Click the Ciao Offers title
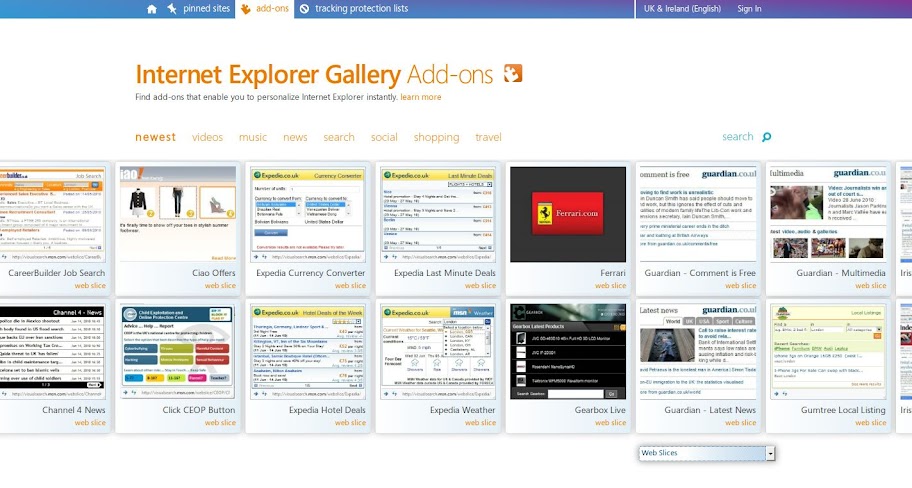 (213, 273)
